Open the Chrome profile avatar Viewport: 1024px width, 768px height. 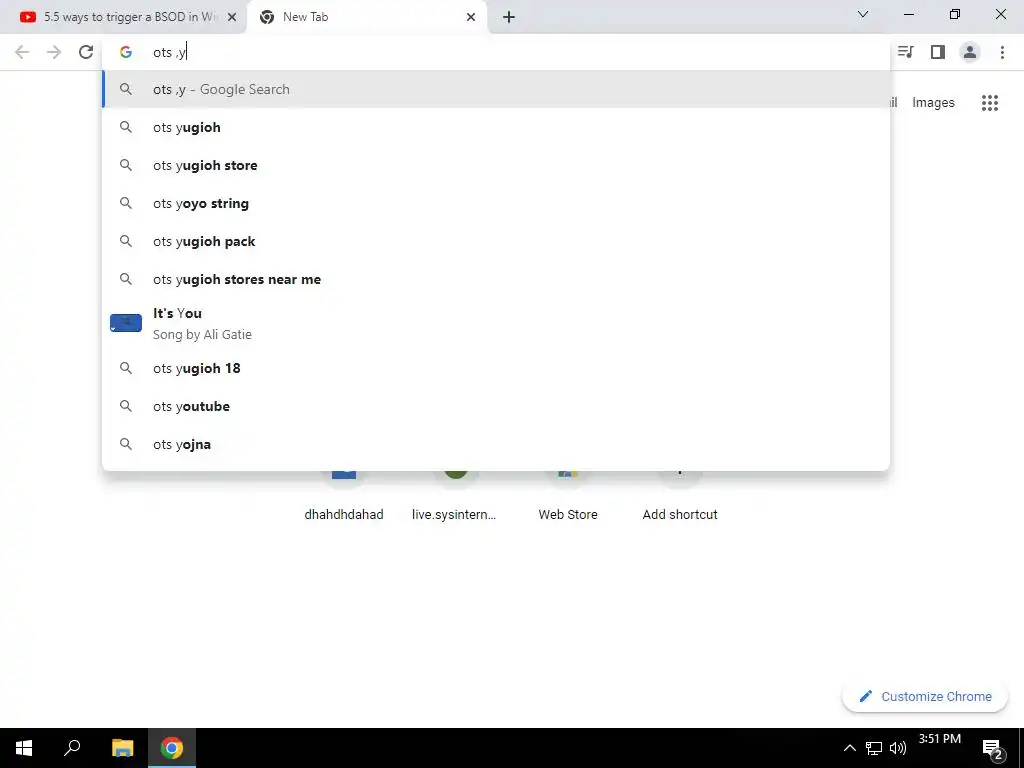(x=970, y=52)
